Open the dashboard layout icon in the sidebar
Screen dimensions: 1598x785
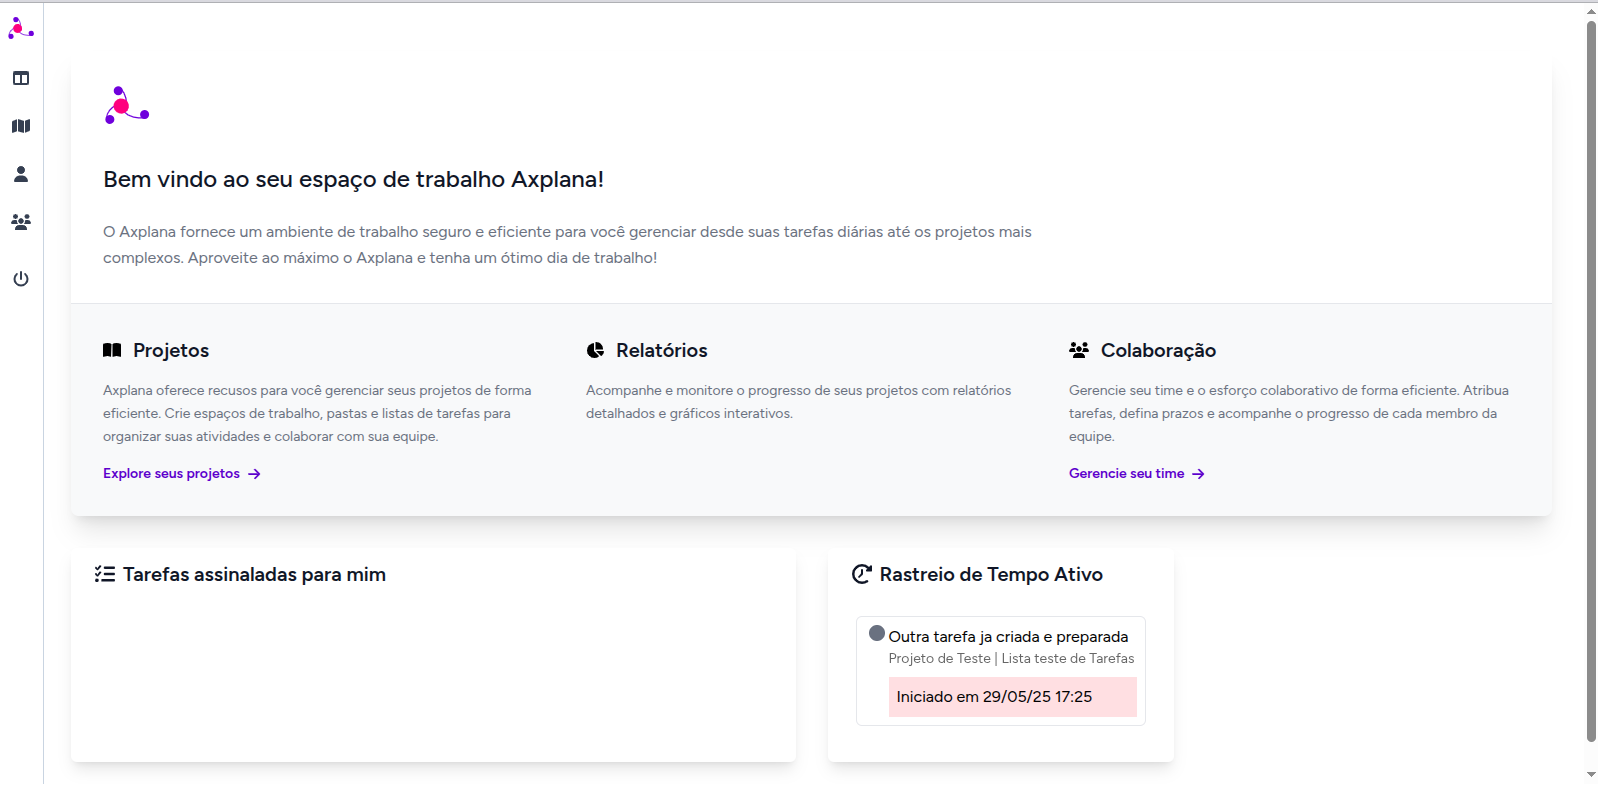coord(21,78)
